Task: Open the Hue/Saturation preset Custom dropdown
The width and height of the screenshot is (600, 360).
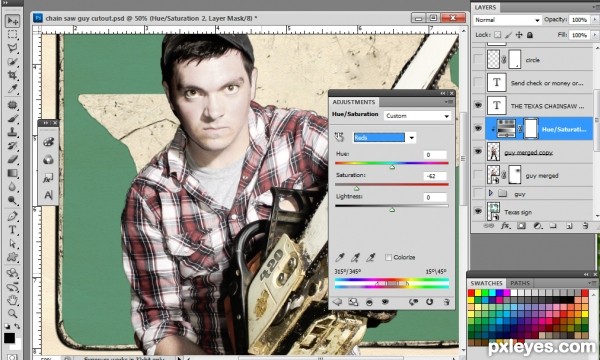Action: point(417,116)
